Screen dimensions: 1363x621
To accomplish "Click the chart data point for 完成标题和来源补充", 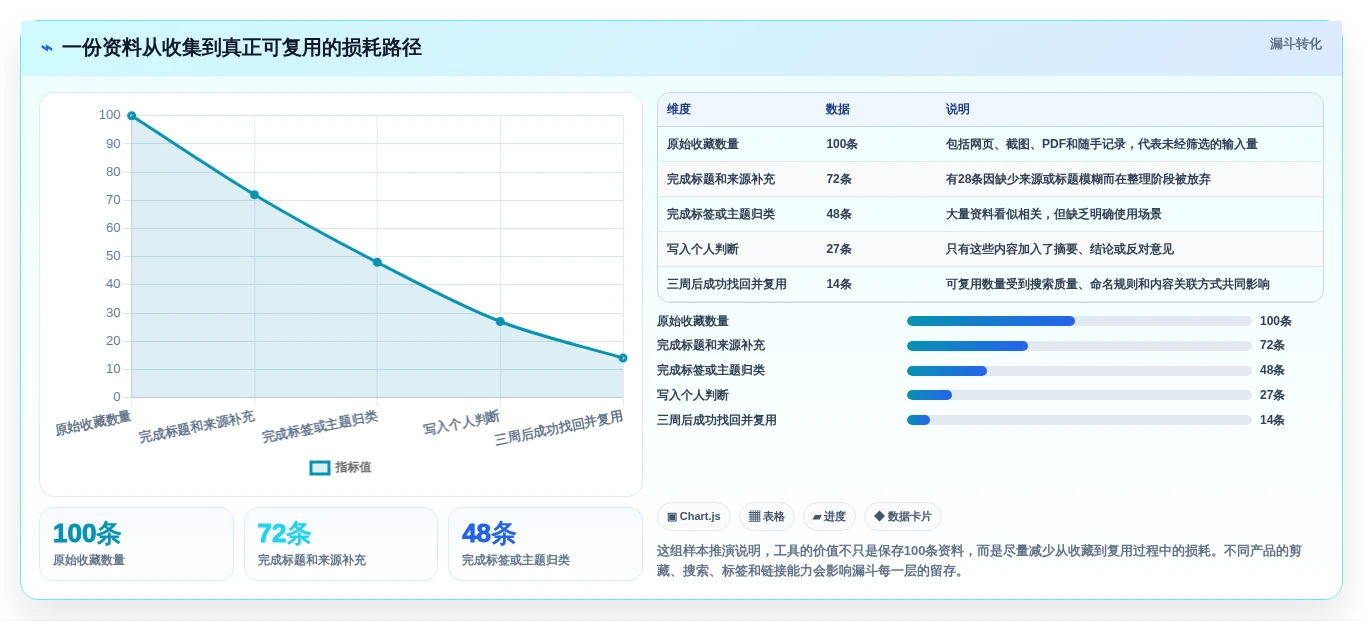I will [x=254, y=195].
